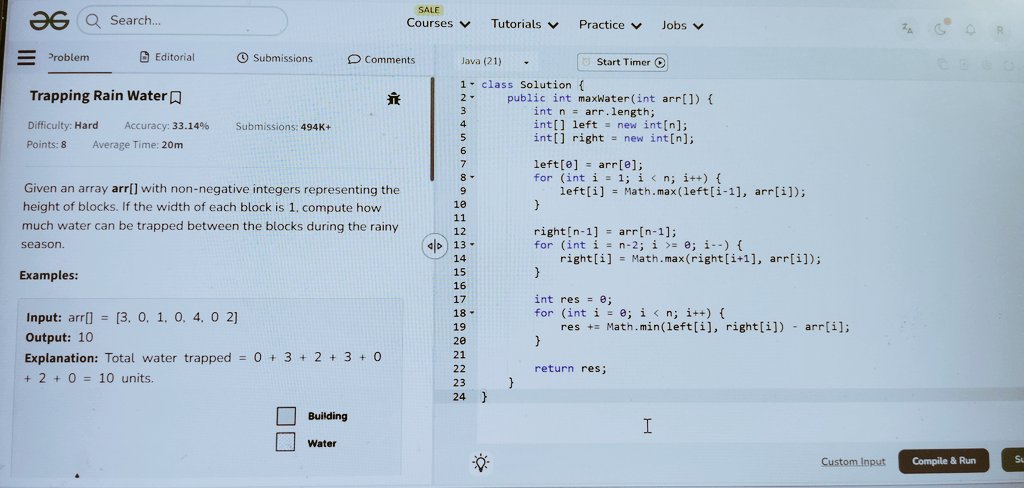This screenshot has width=1024, height=488.
Task: Click the Input: arr[] example line
Action: tap(132, 318)
